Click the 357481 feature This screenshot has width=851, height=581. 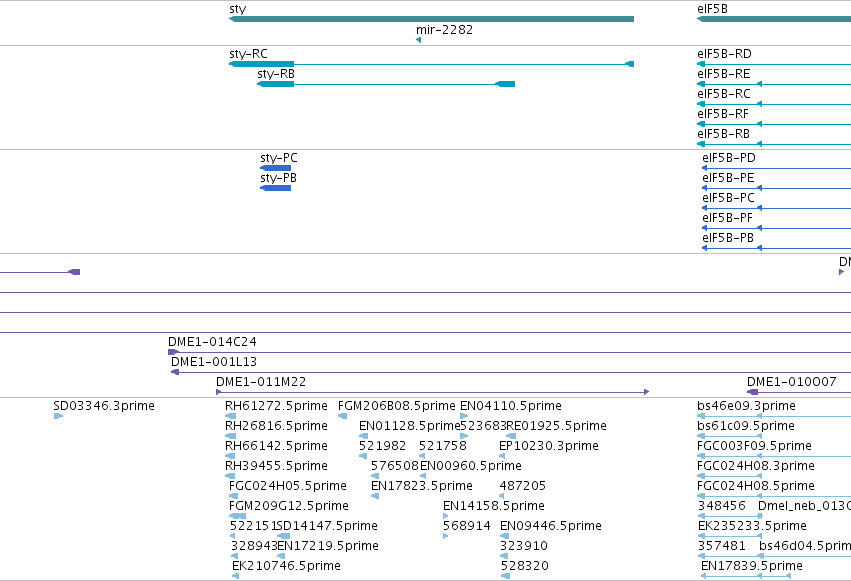coord(730,556)
